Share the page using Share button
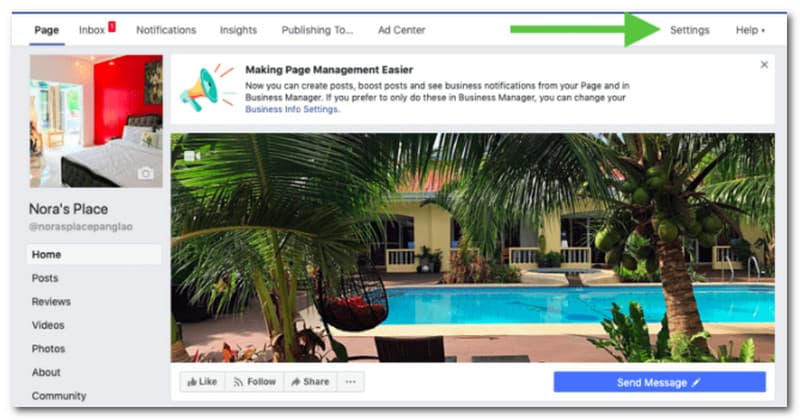 (310, 382)
